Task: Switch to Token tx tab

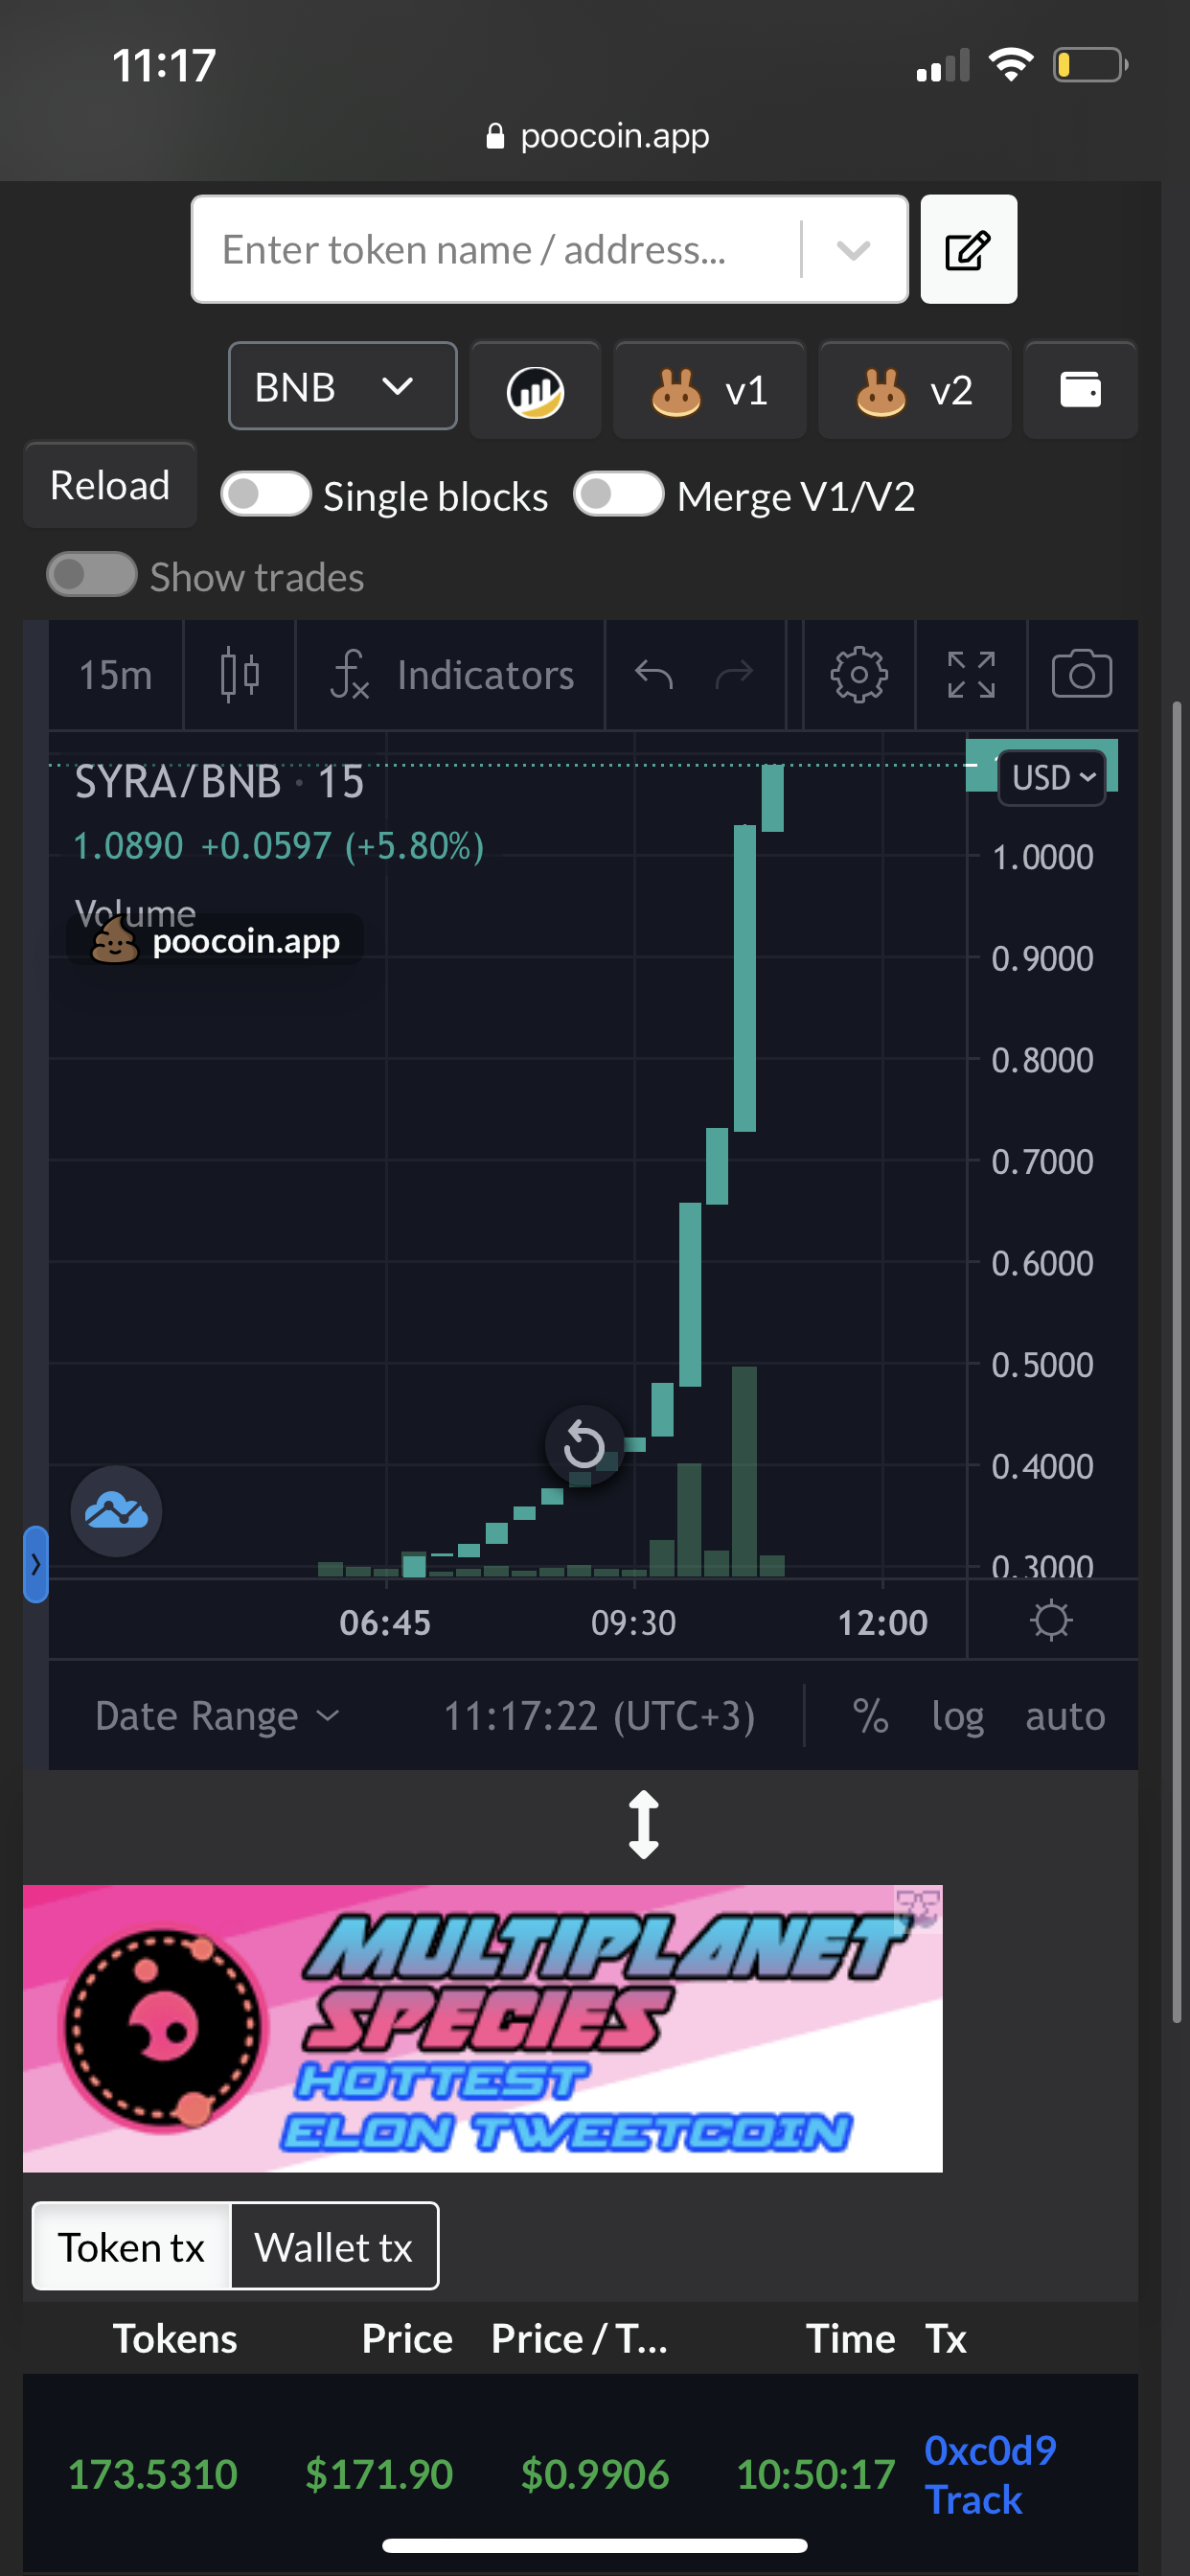Action: (x=131, y=2247)
